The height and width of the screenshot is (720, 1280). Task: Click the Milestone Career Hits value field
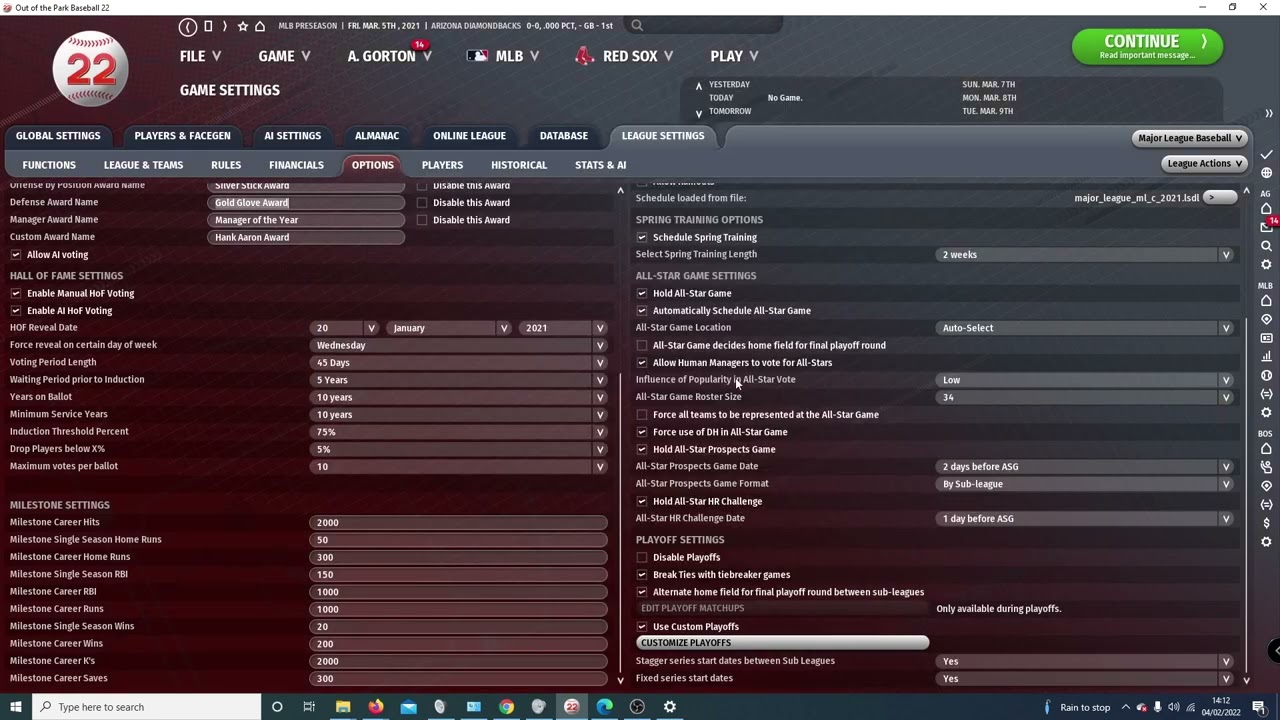[x=459, y=523]
